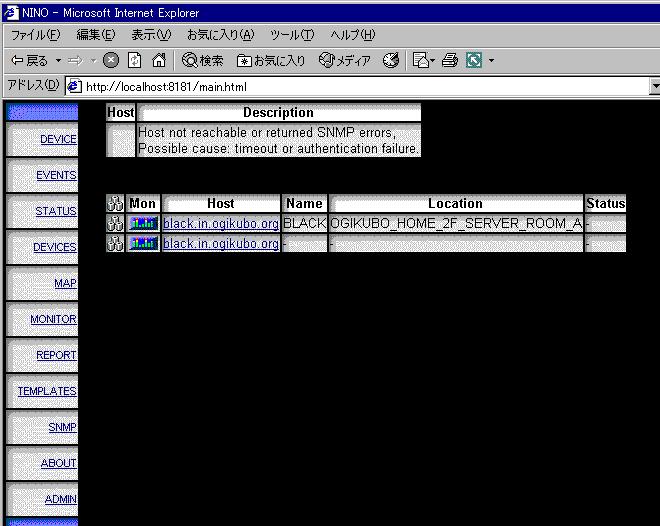Expand the Mail button dropdown arrow
The height and width of the screenshot is (526, 660).
click(x=433, y=61)
